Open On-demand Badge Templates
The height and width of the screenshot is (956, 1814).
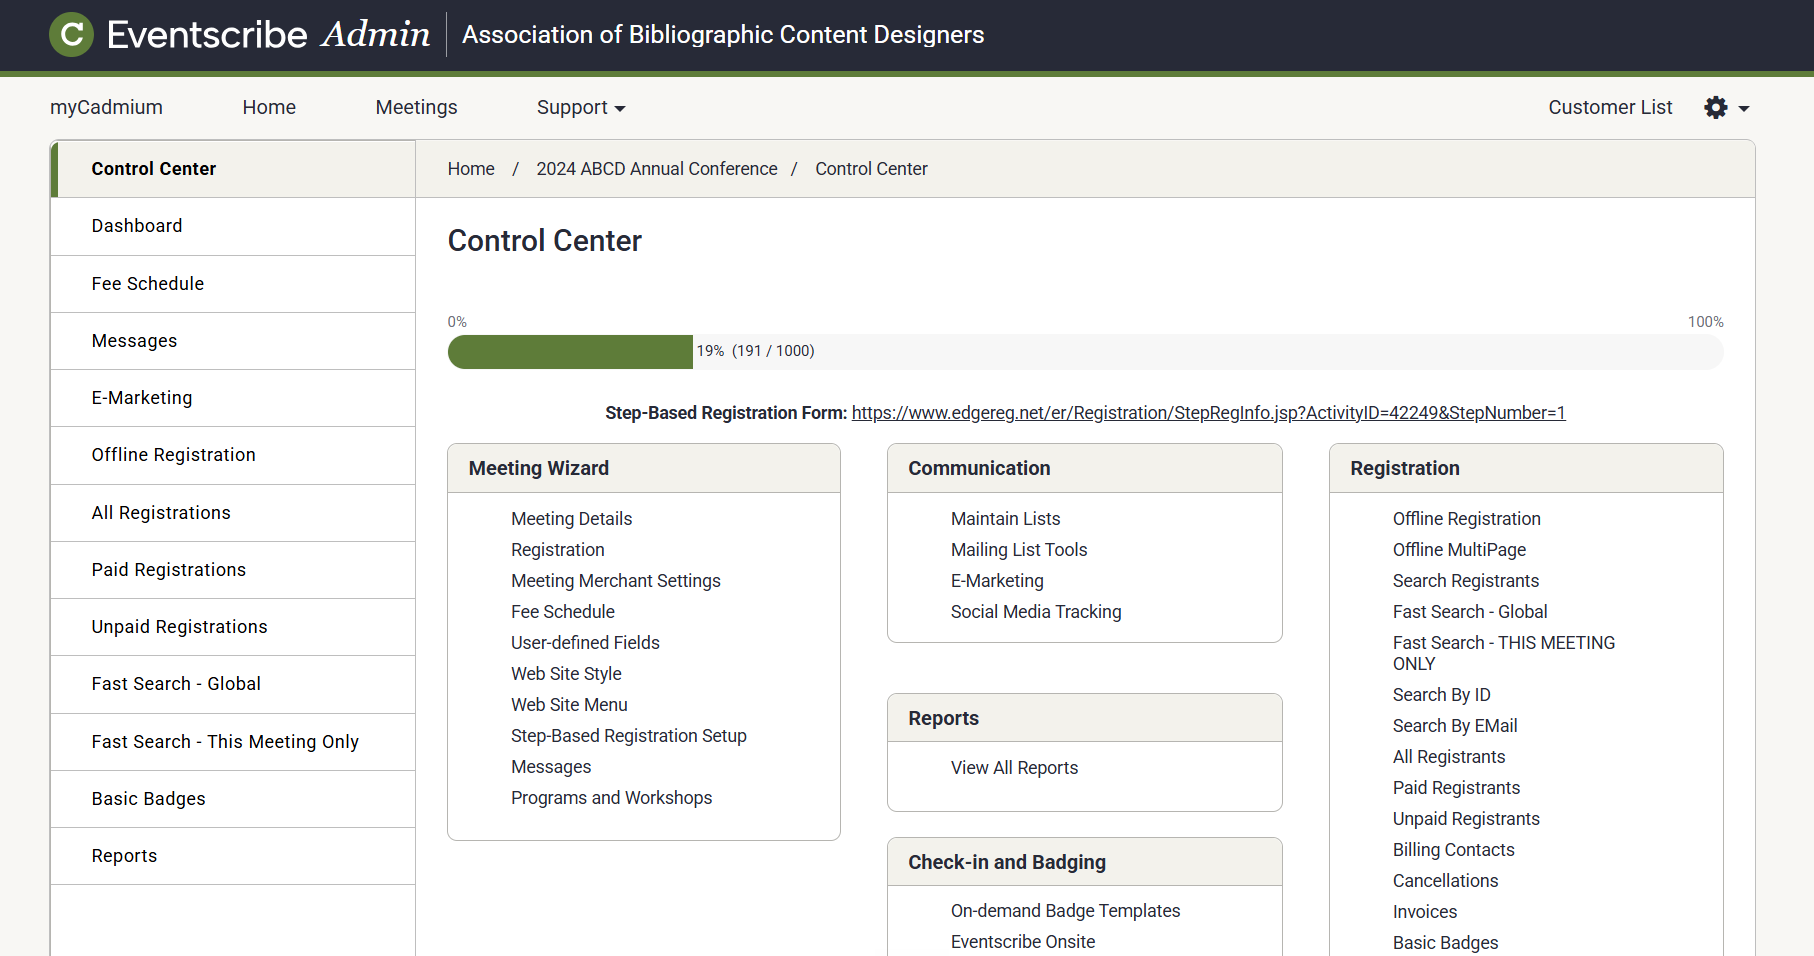pyautogui.click(x=1066, y=911)
